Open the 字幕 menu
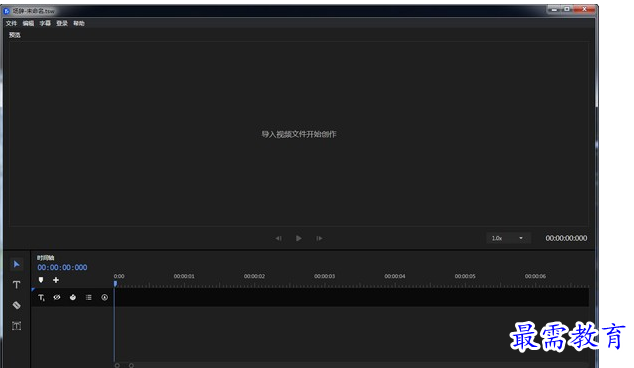The image size is (634, 368). pos(45,23)
